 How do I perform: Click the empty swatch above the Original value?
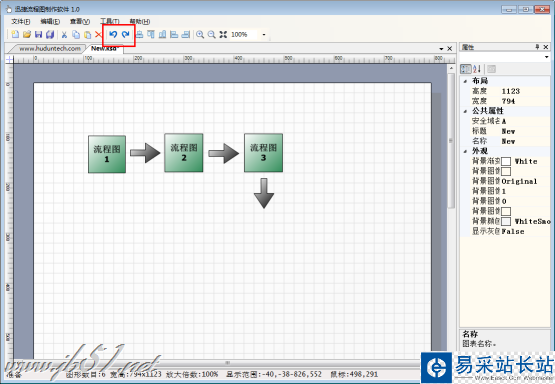[506, 171]
